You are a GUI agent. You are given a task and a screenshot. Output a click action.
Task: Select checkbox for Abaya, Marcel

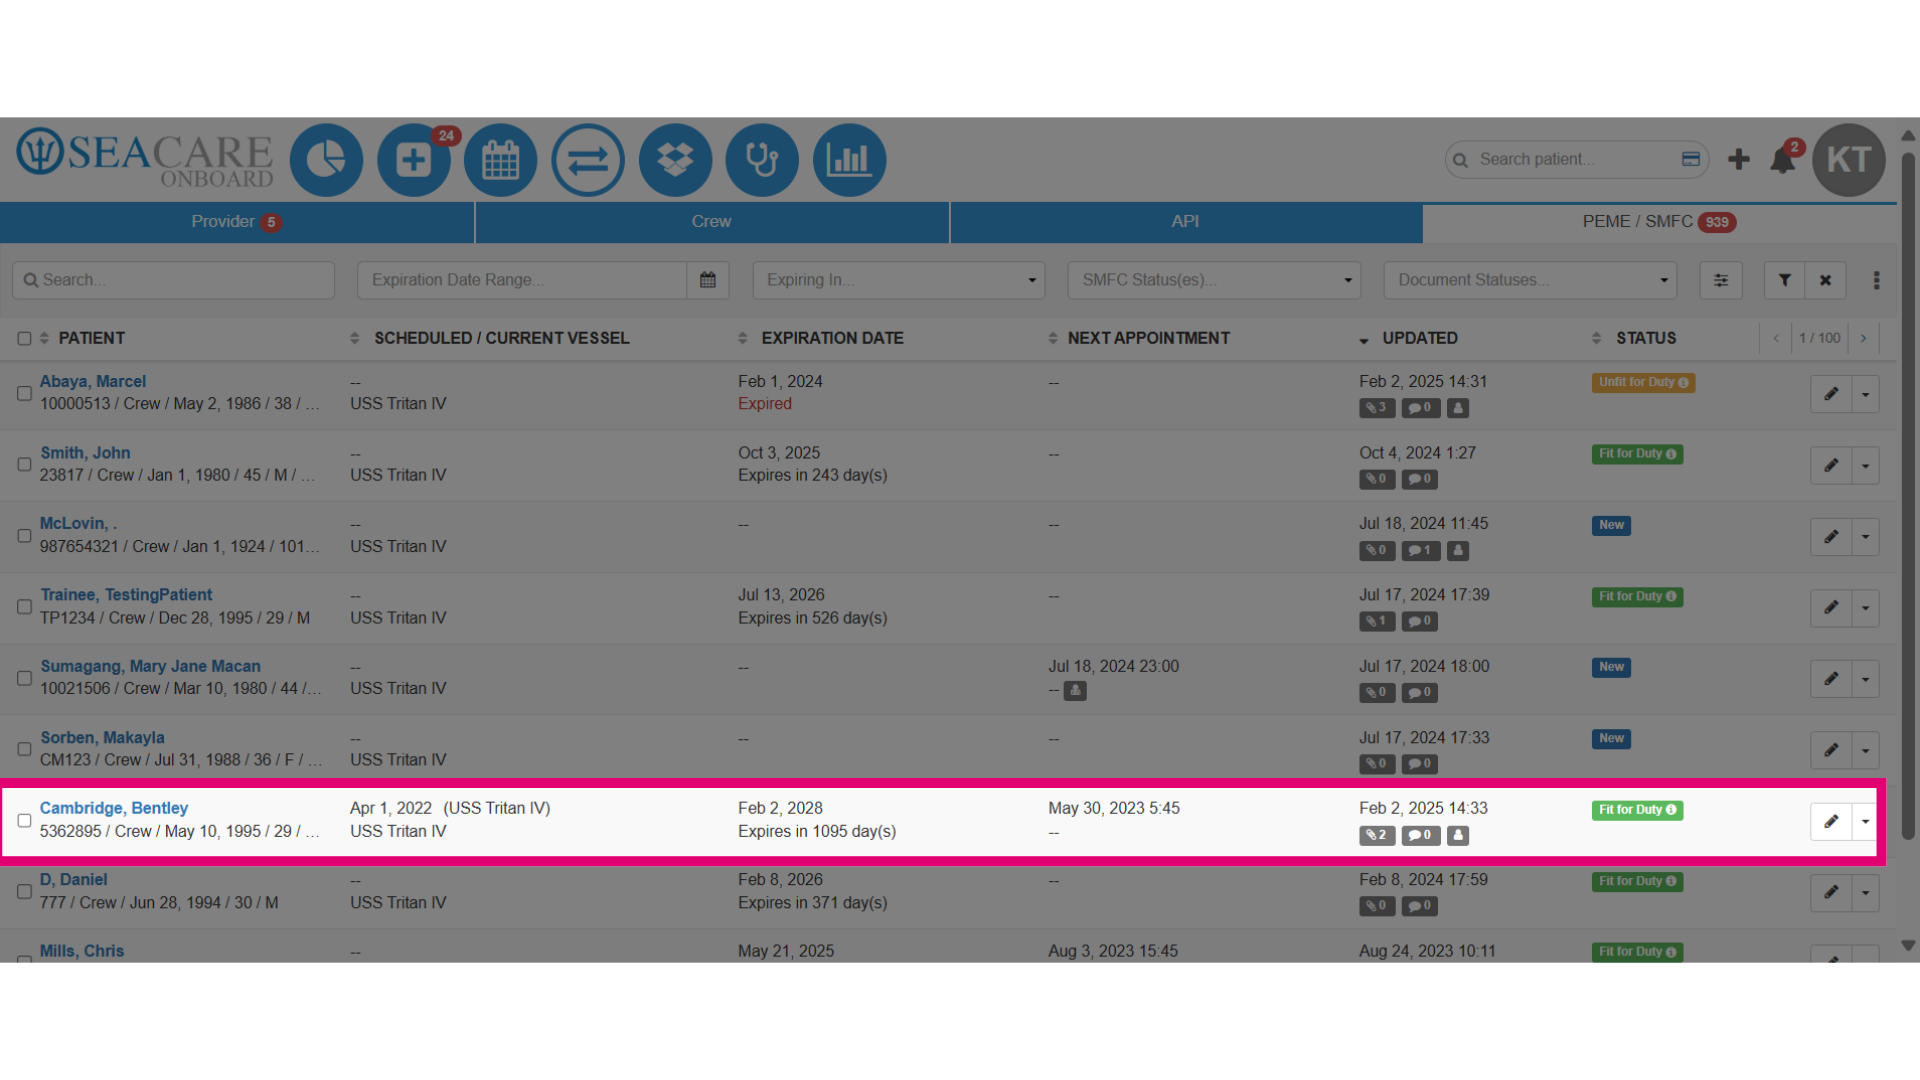(24, 393)
